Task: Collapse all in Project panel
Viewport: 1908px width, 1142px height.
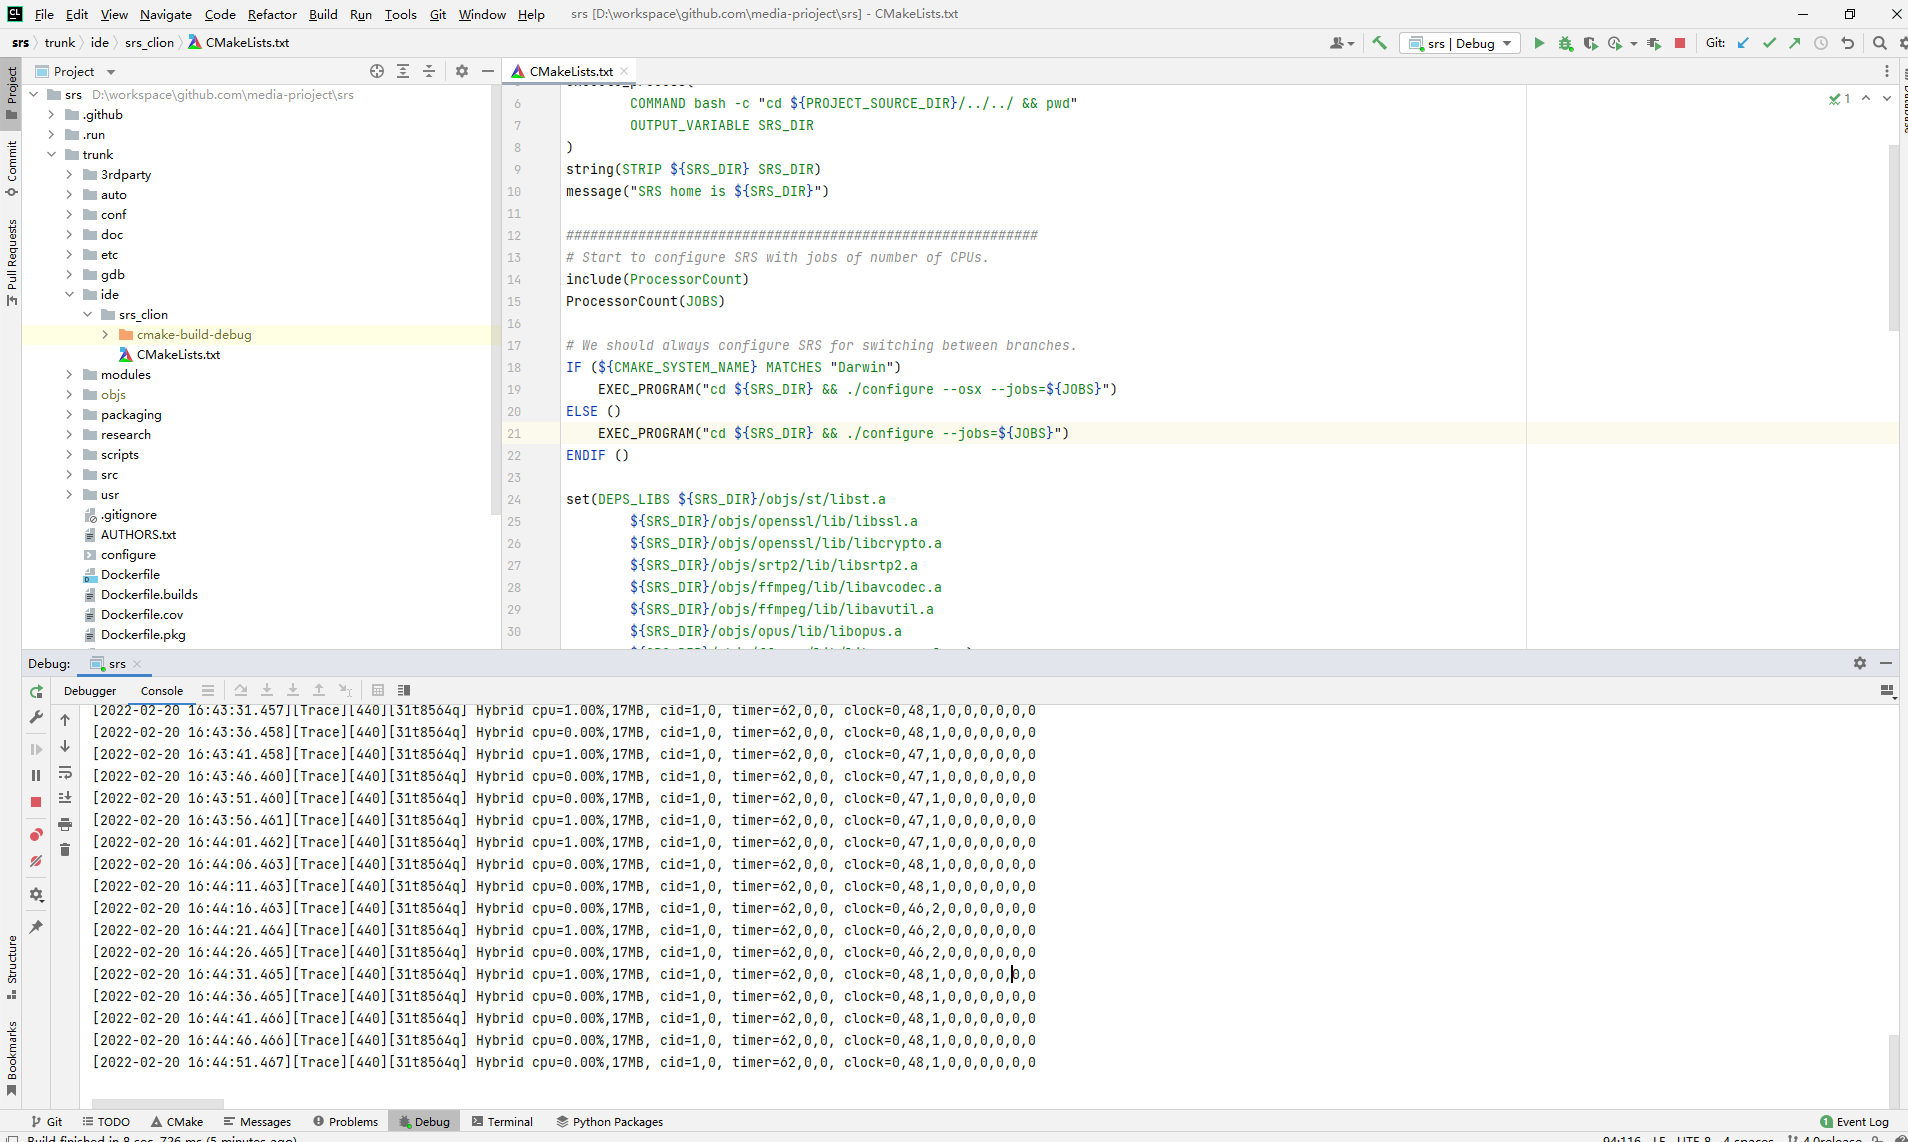Action: click(x=429, y=71)
